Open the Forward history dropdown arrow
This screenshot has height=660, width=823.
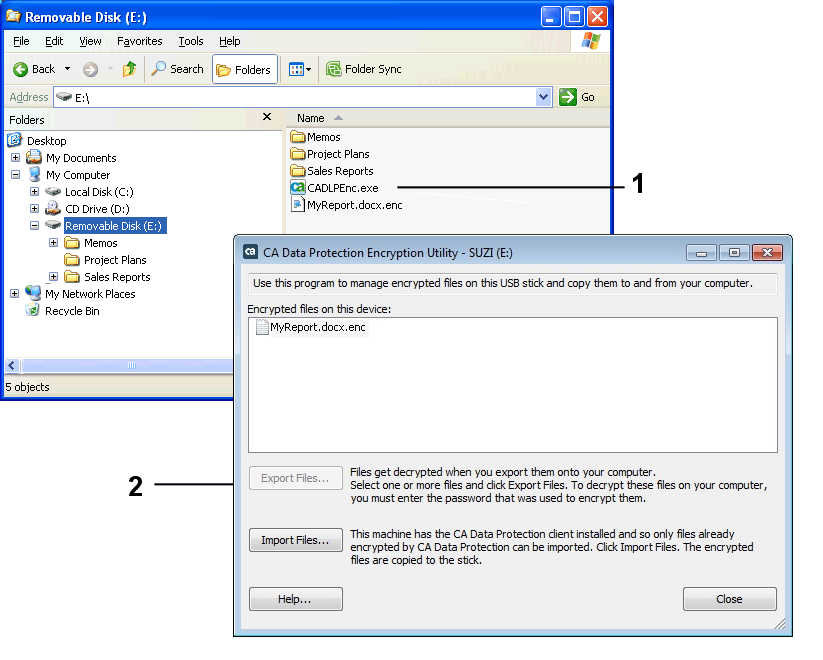pos(110,69)
